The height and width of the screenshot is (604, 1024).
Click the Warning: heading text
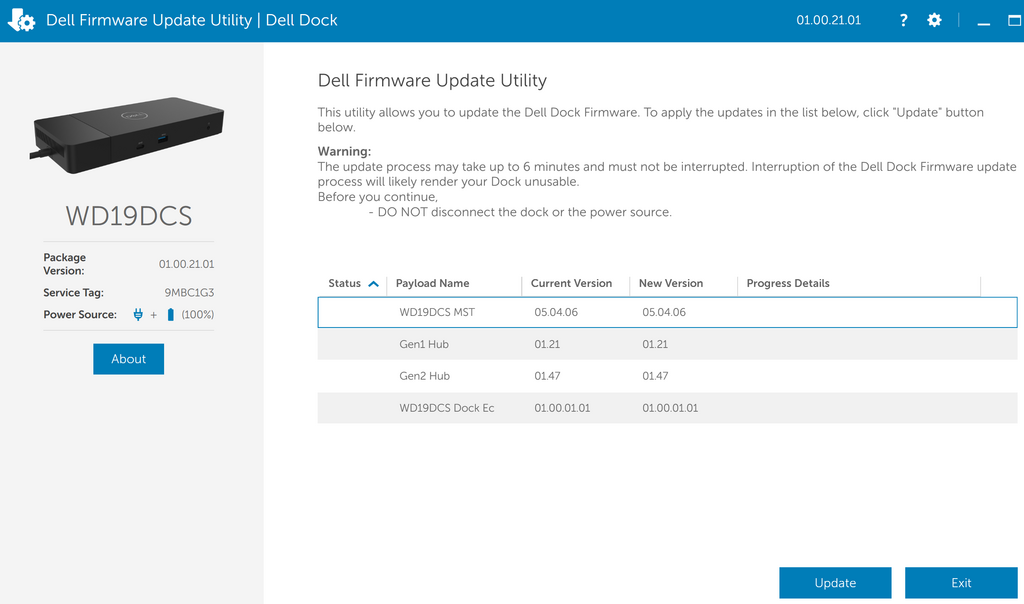click(344, 151)
